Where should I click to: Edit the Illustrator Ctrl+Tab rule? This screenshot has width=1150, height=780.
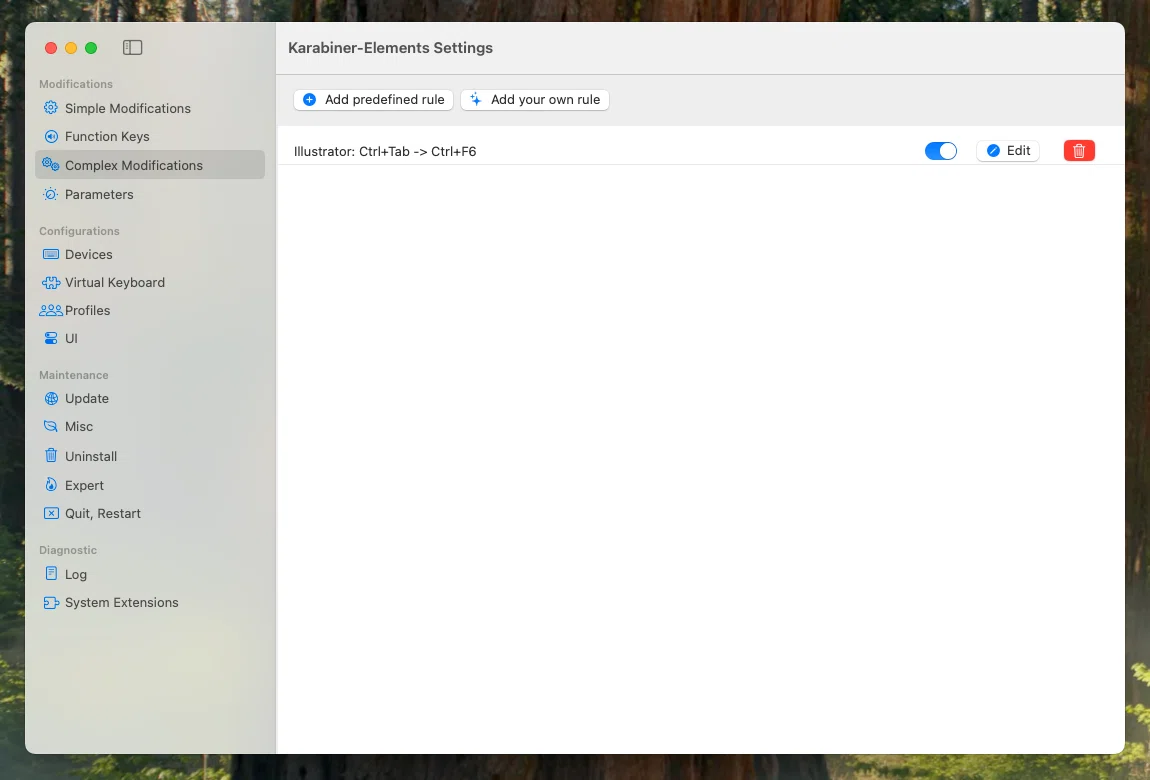(1008, 150)
